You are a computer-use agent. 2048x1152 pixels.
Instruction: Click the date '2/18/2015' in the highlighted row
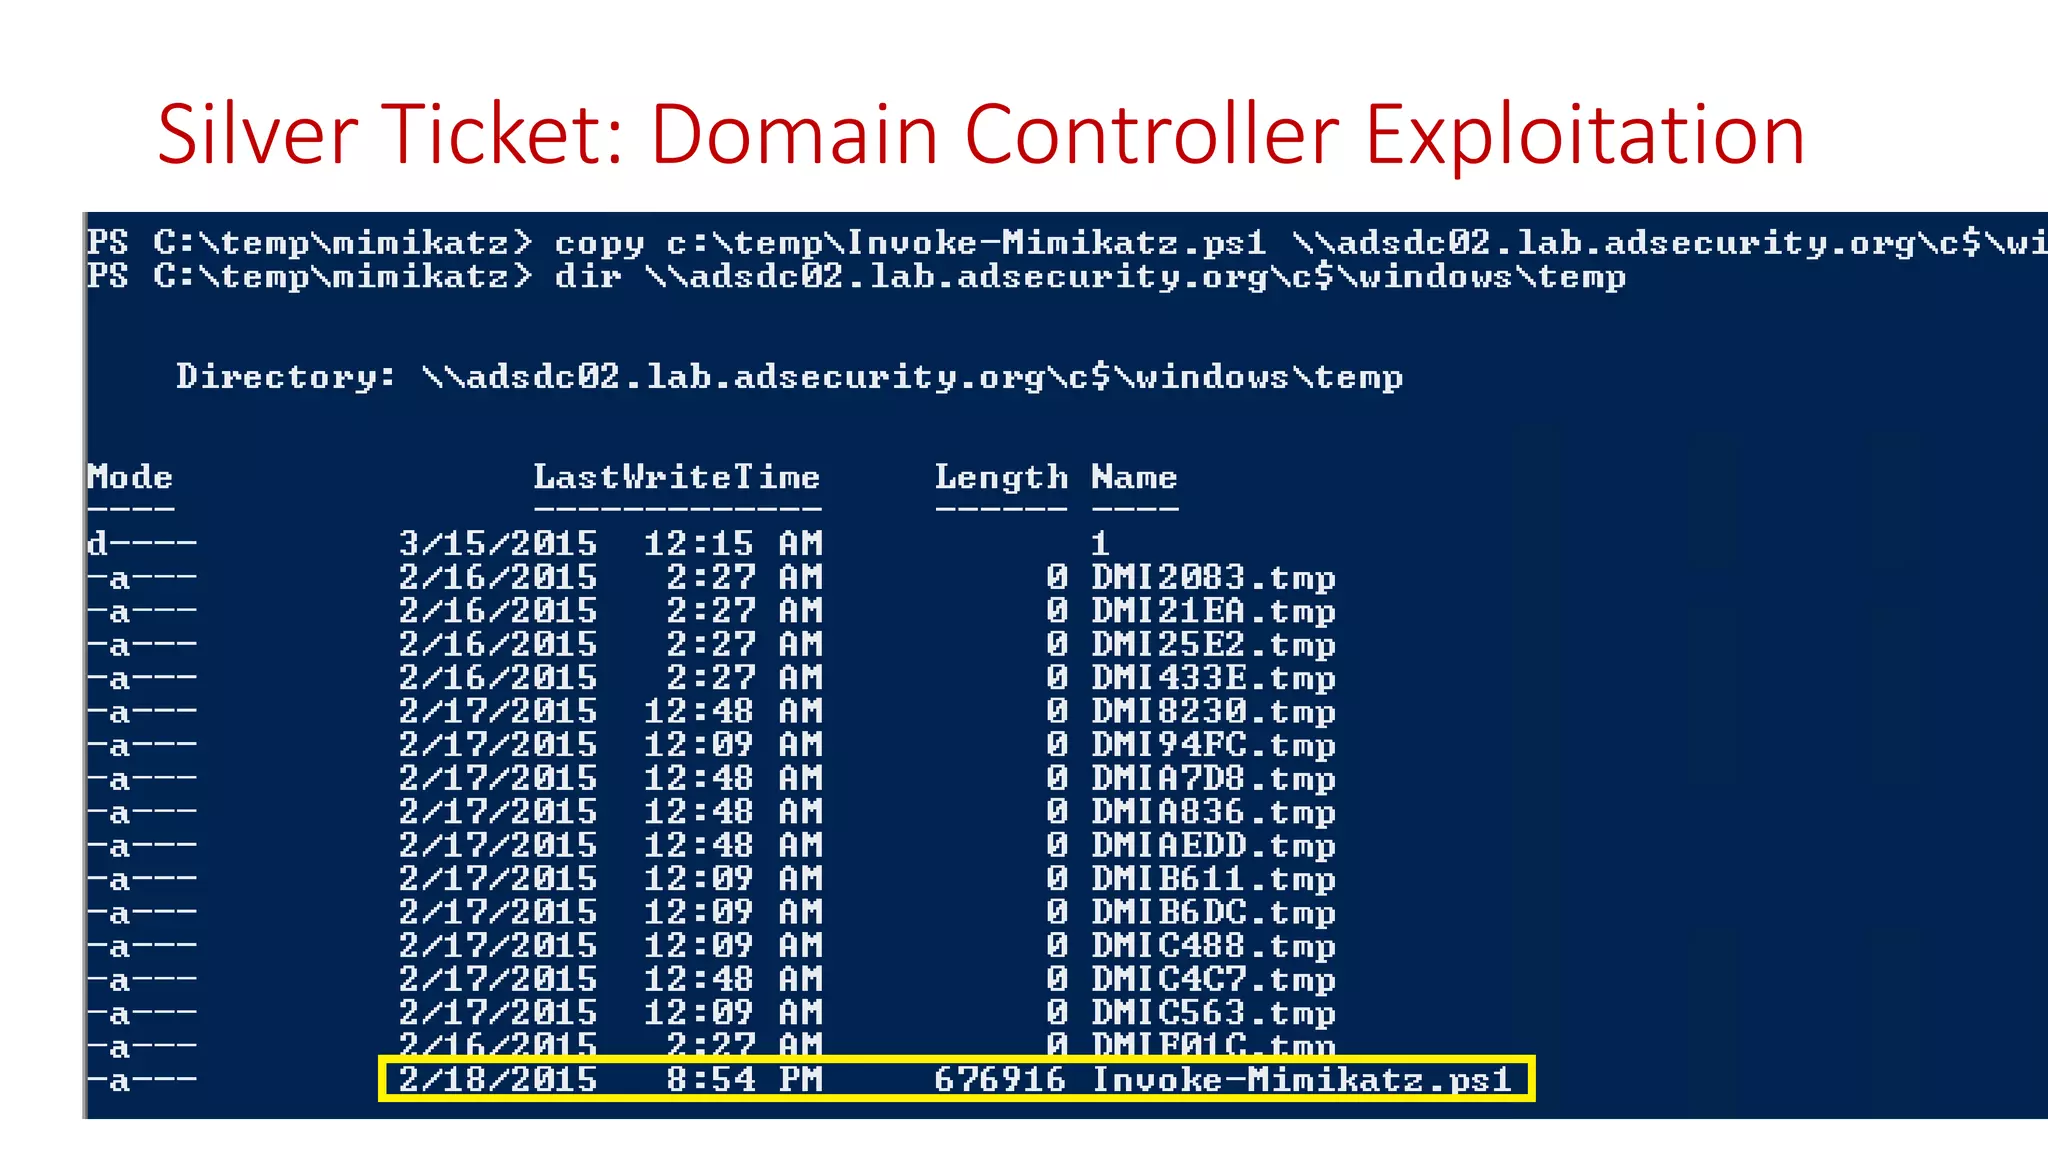coord(498,1080)
